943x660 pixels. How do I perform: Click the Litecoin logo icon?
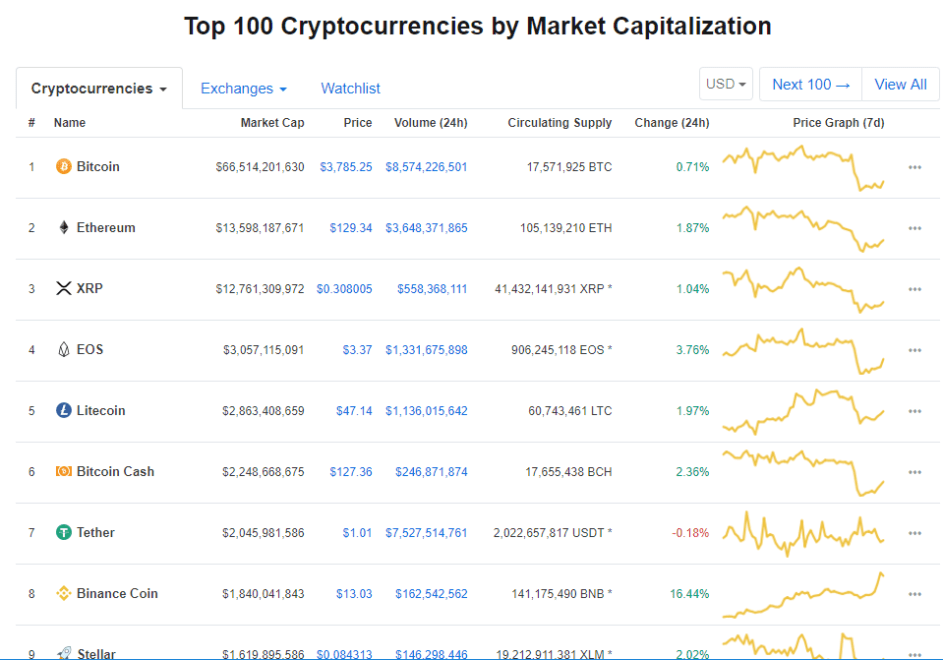pyautogui.click(x=63, y=411)
